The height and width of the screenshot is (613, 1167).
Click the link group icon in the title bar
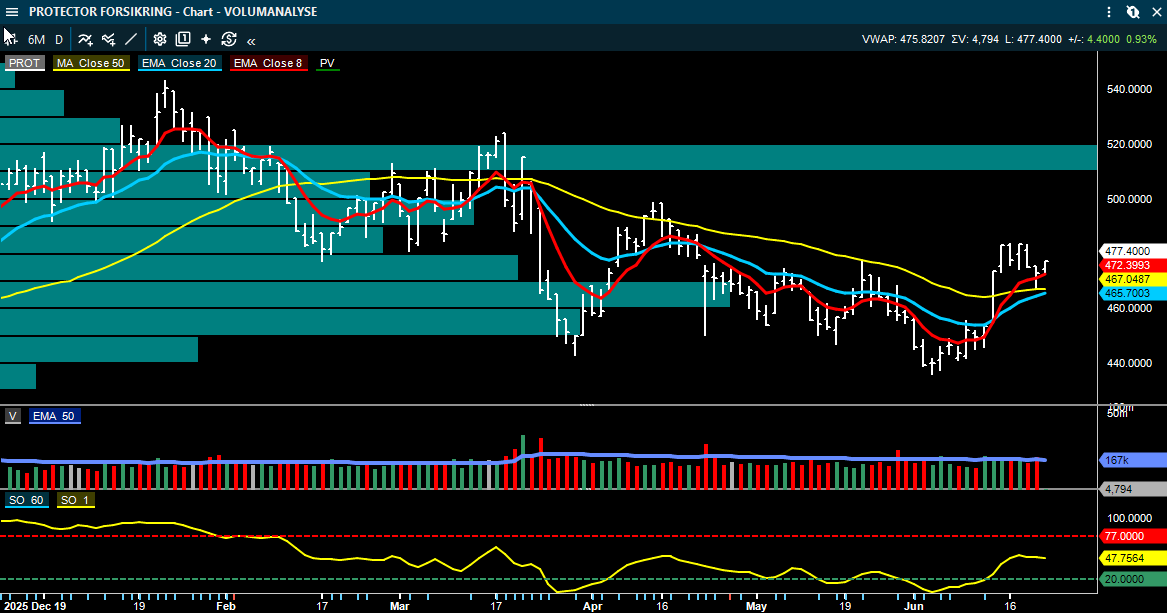pyautogui.click(x=1133, y=12)
